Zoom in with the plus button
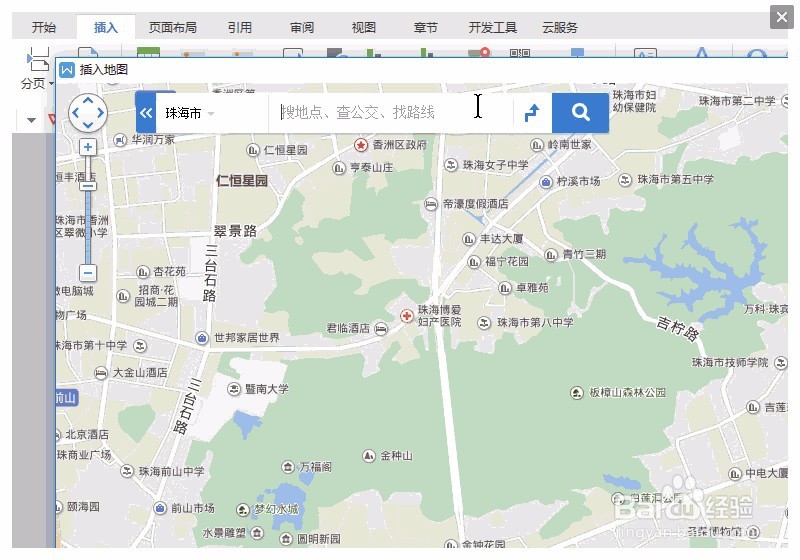 [88, 147]
